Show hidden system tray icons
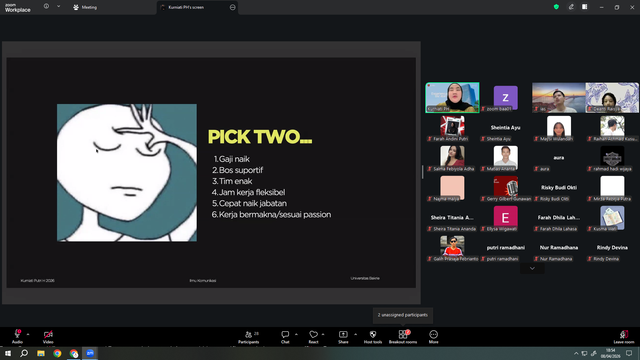 coord(576,353)
